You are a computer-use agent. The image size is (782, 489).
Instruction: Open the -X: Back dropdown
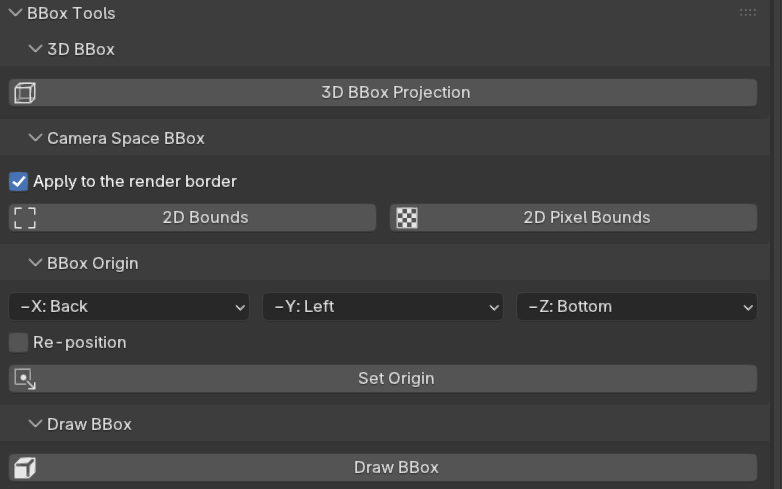click(x=129, y=307)
